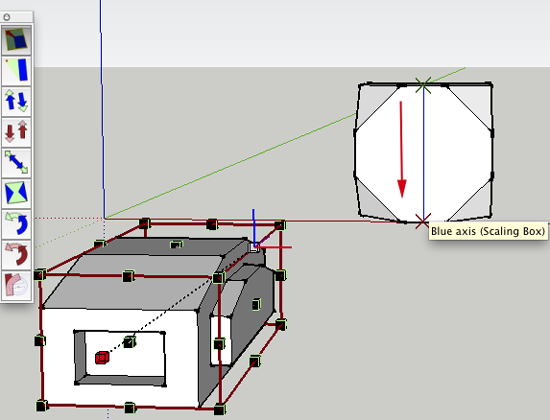Click the red downward arrow in the octagon

[402, 149]
